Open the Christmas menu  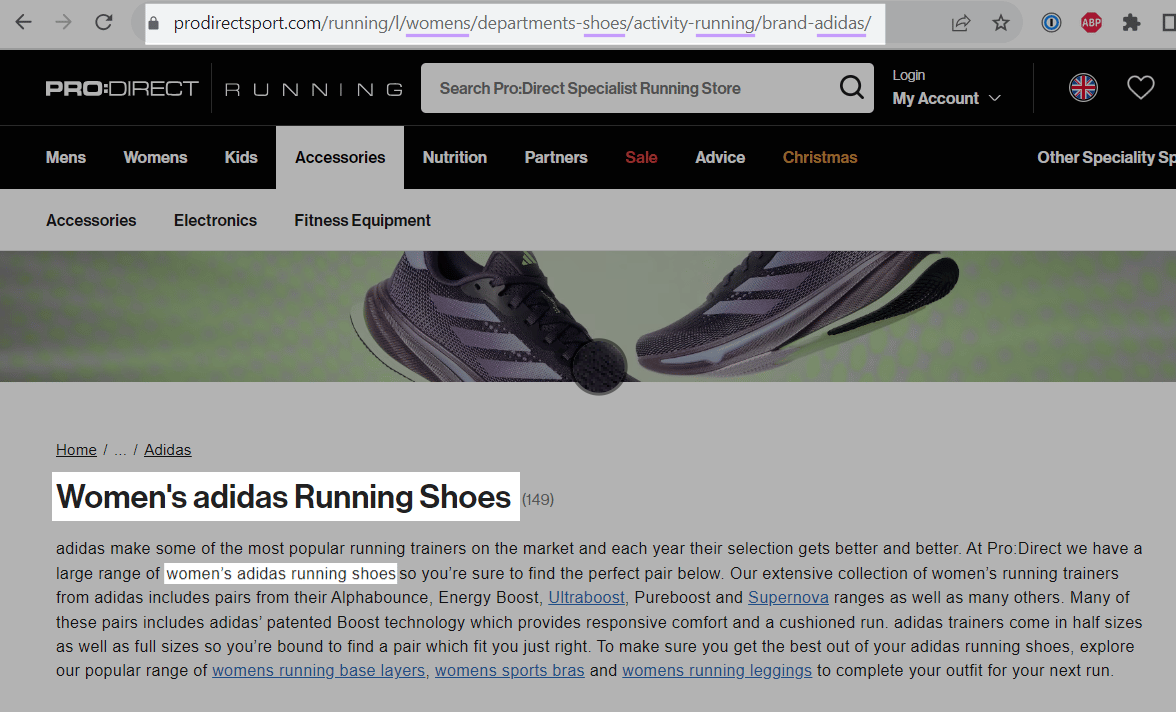tap(820, 158)
